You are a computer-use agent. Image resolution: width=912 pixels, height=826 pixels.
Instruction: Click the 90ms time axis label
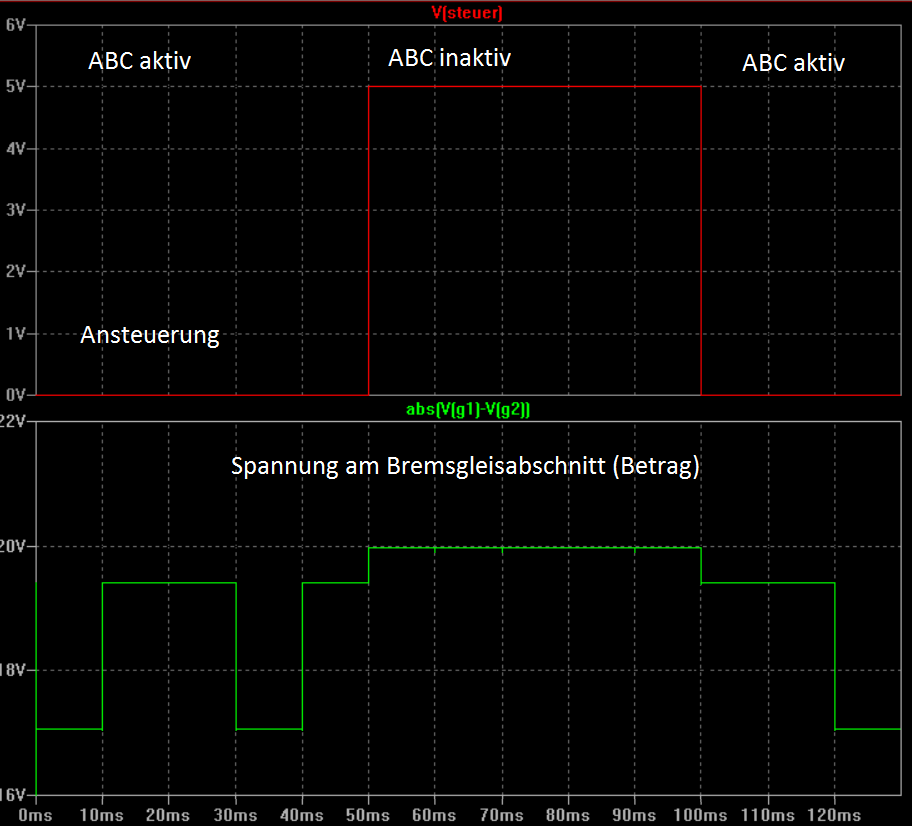click(x=634, y=815)
